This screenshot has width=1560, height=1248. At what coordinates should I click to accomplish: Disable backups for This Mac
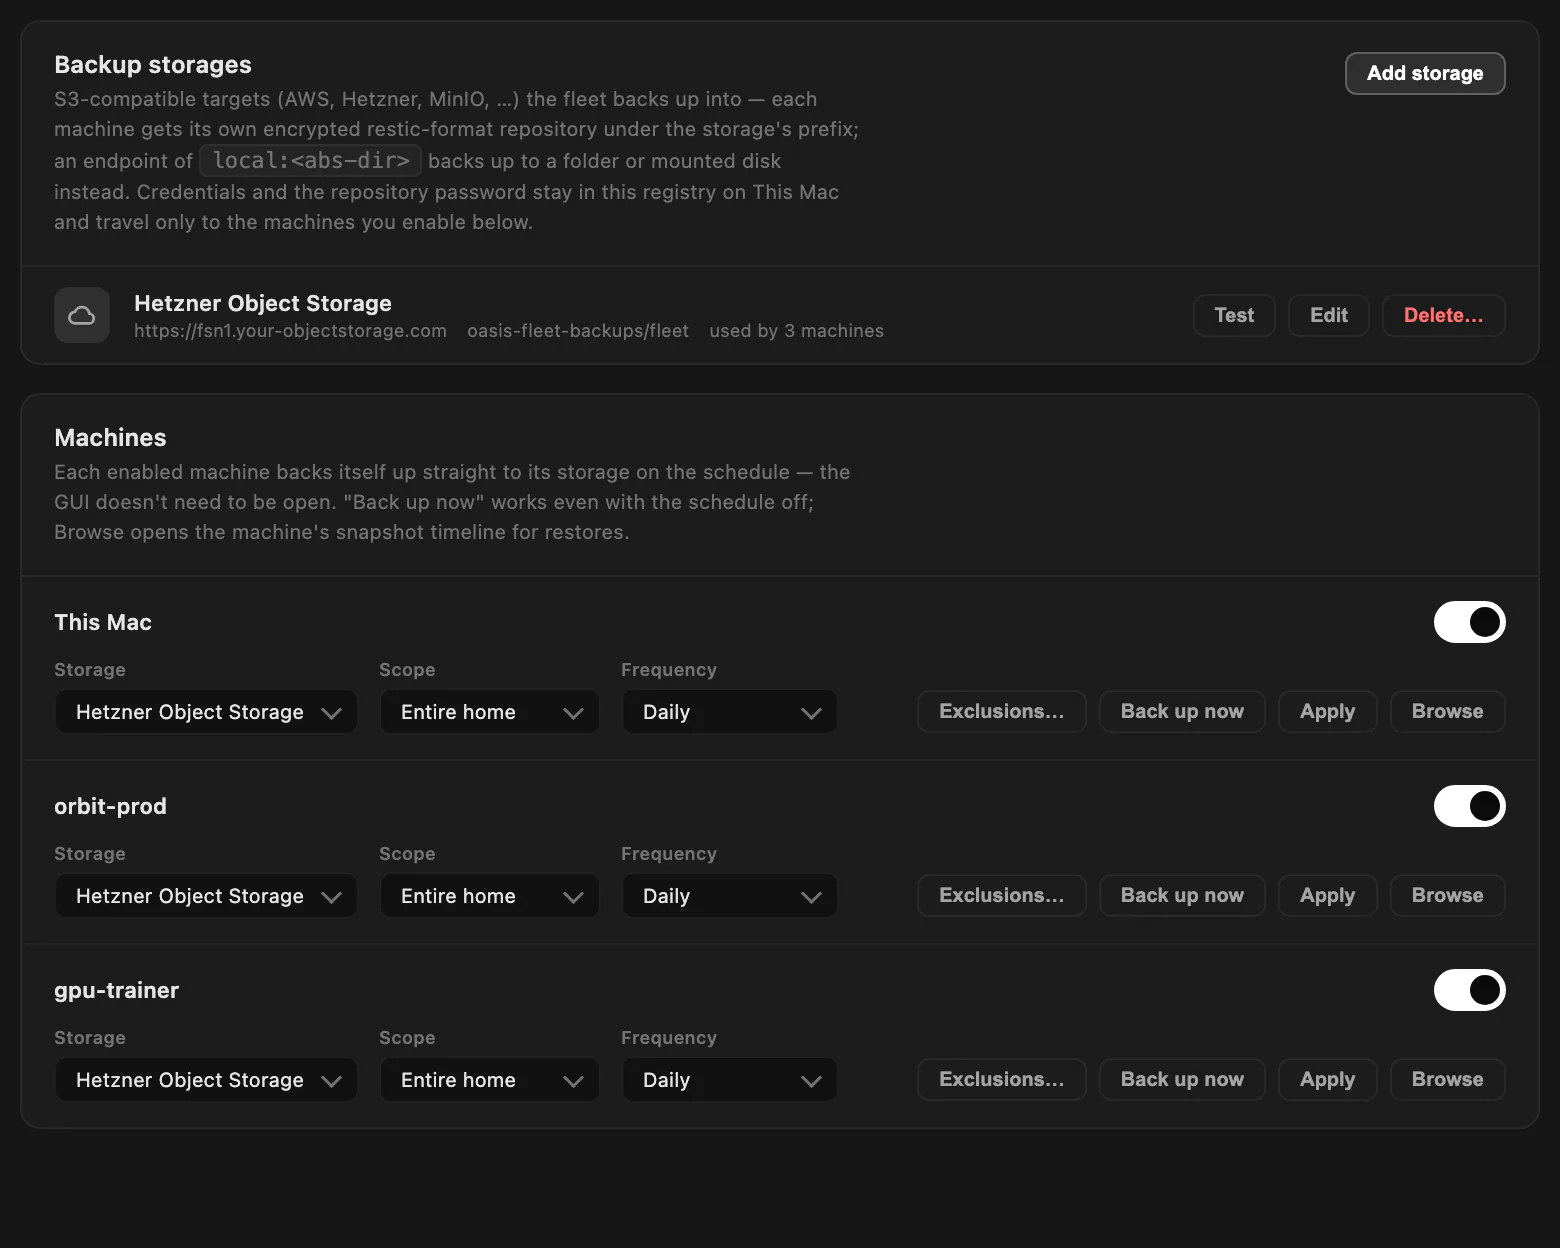point(1469,622)
